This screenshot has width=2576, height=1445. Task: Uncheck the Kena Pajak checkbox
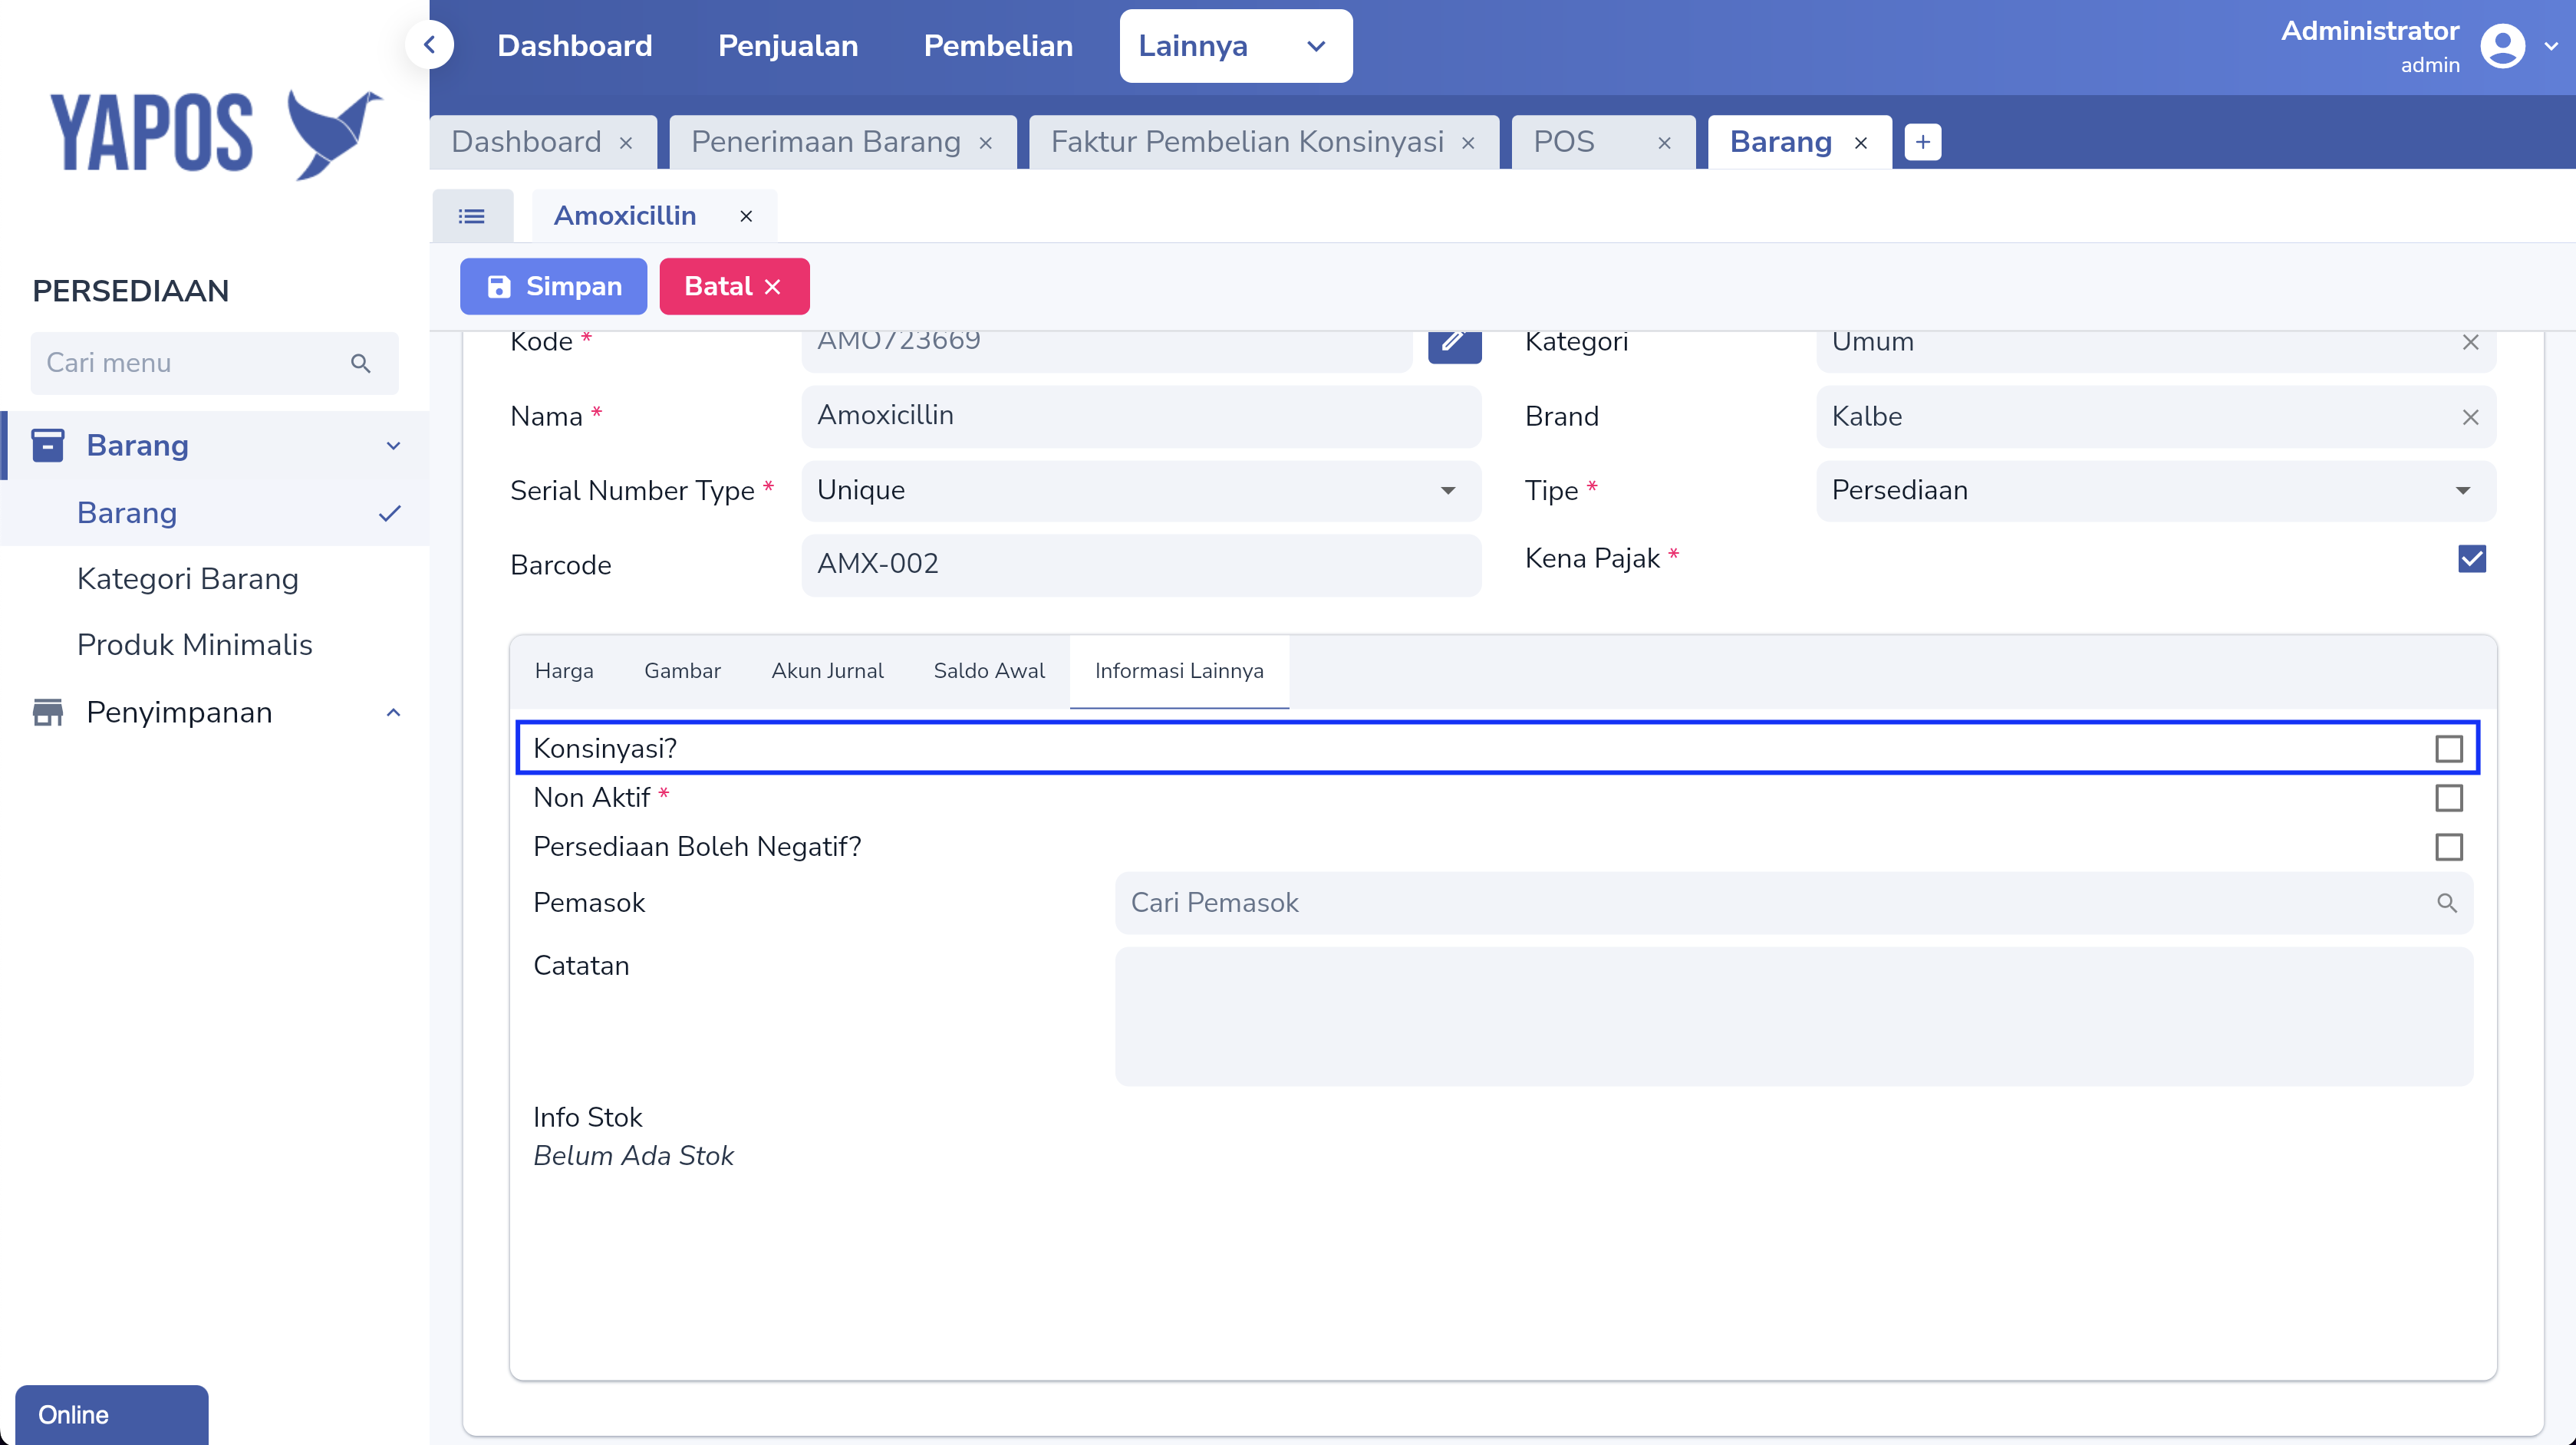click(2471, 558)
